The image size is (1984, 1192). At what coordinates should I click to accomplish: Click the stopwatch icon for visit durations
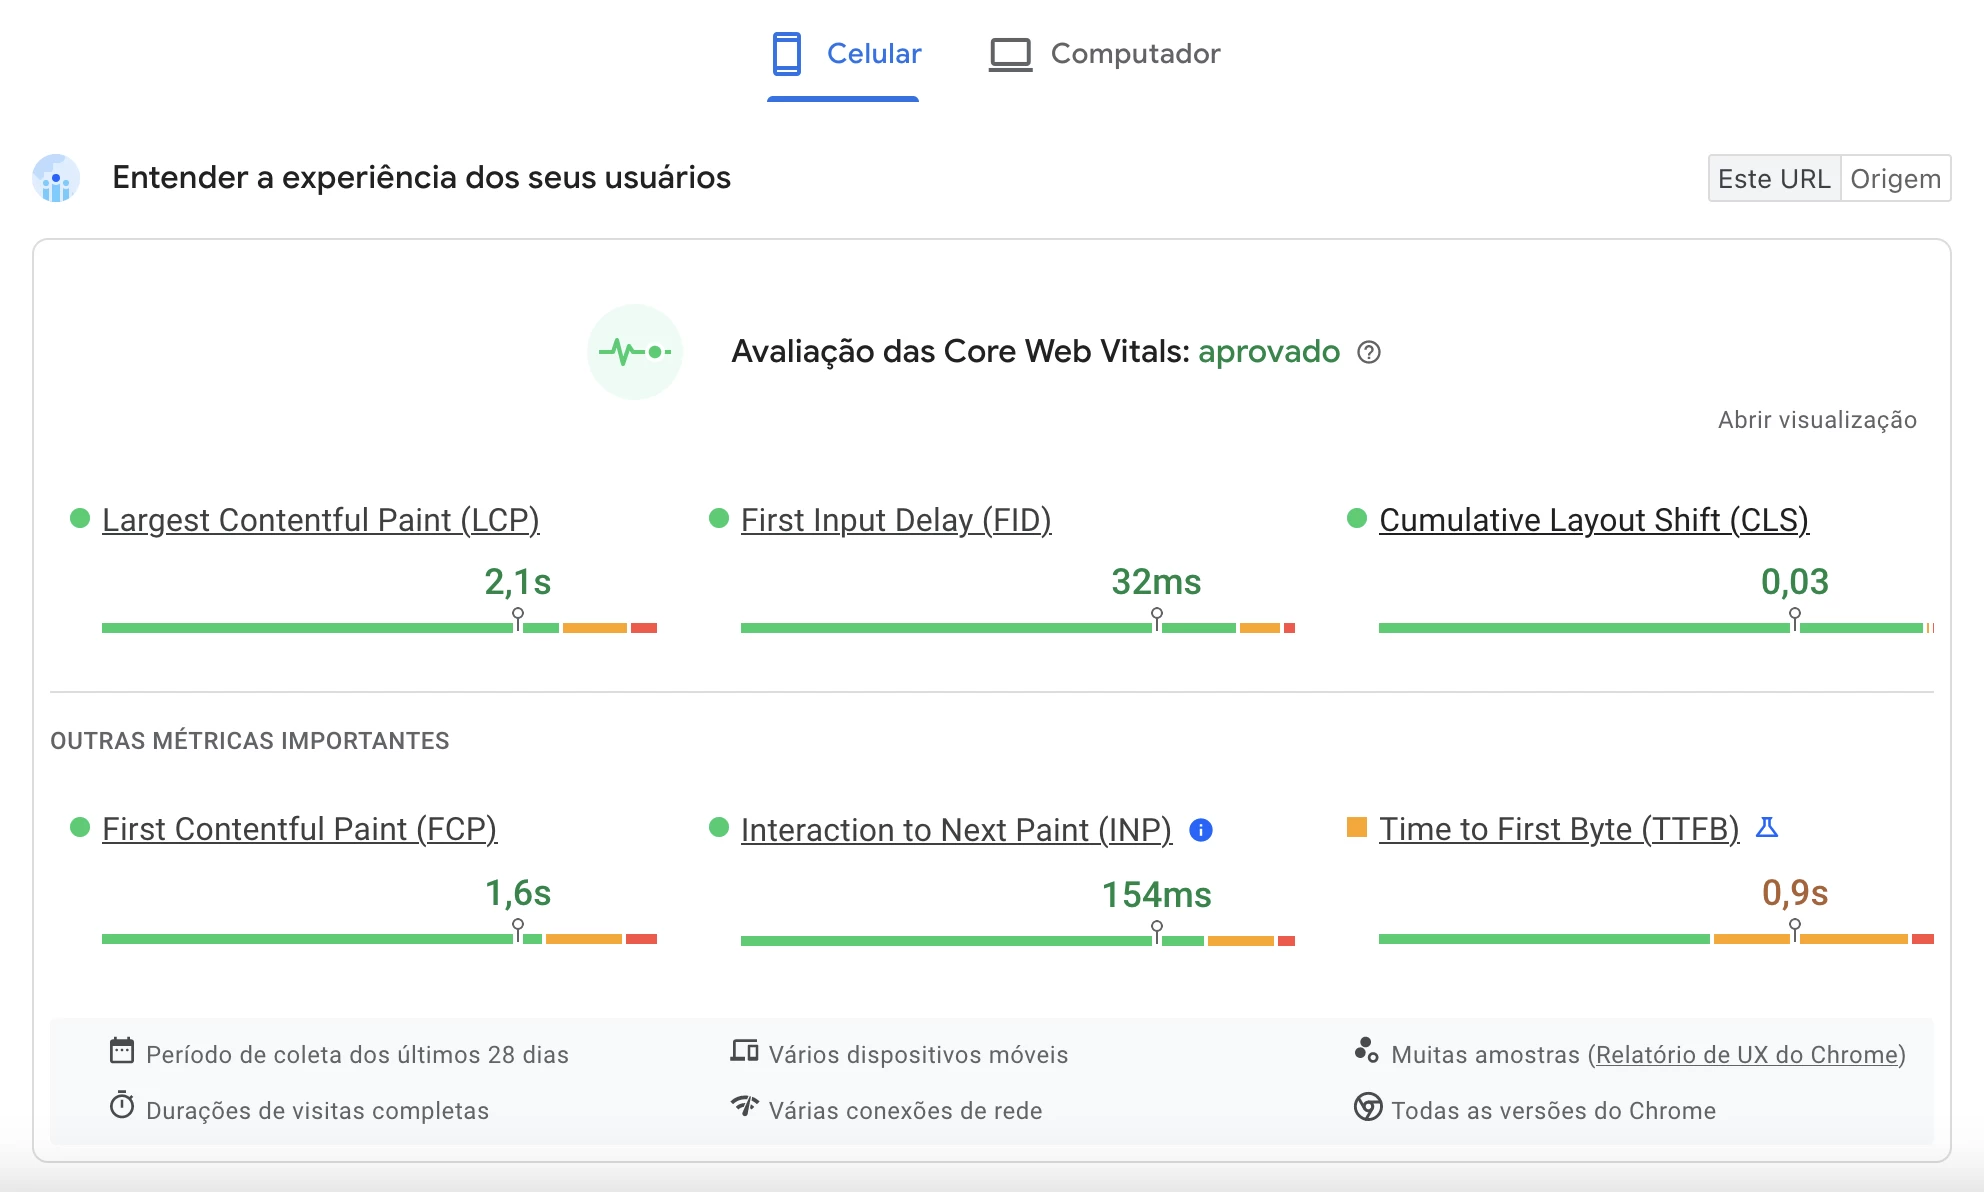pyautogui.click(x=122, y=1106)
